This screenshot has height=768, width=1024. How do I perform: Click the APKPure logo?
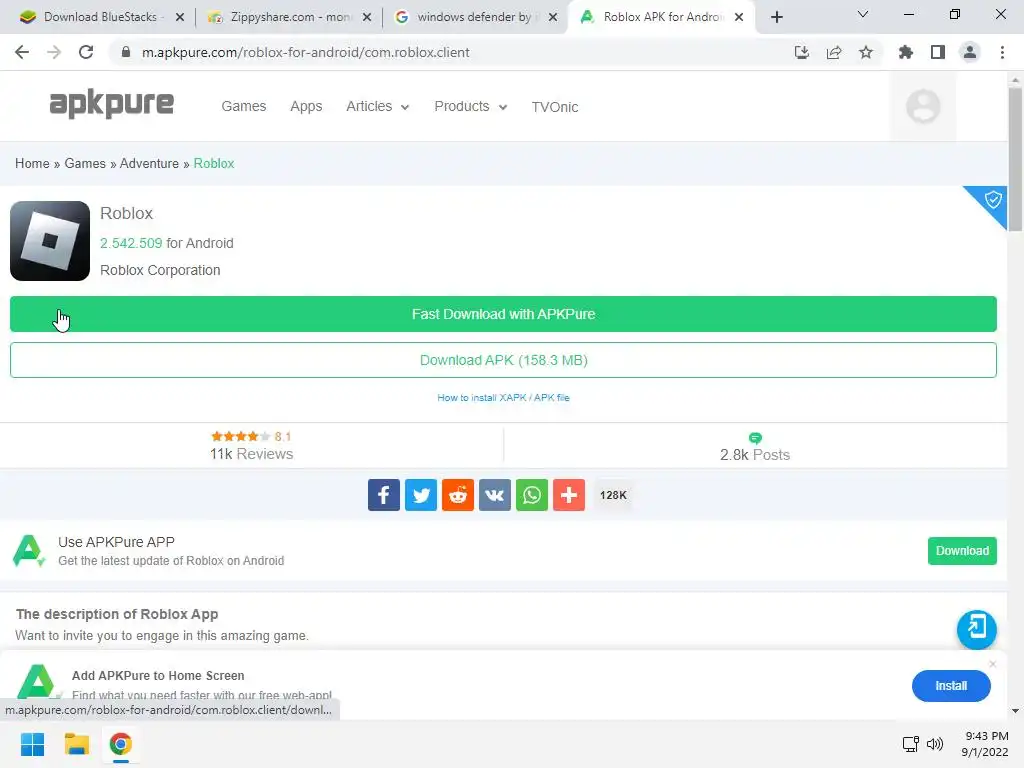112,104
